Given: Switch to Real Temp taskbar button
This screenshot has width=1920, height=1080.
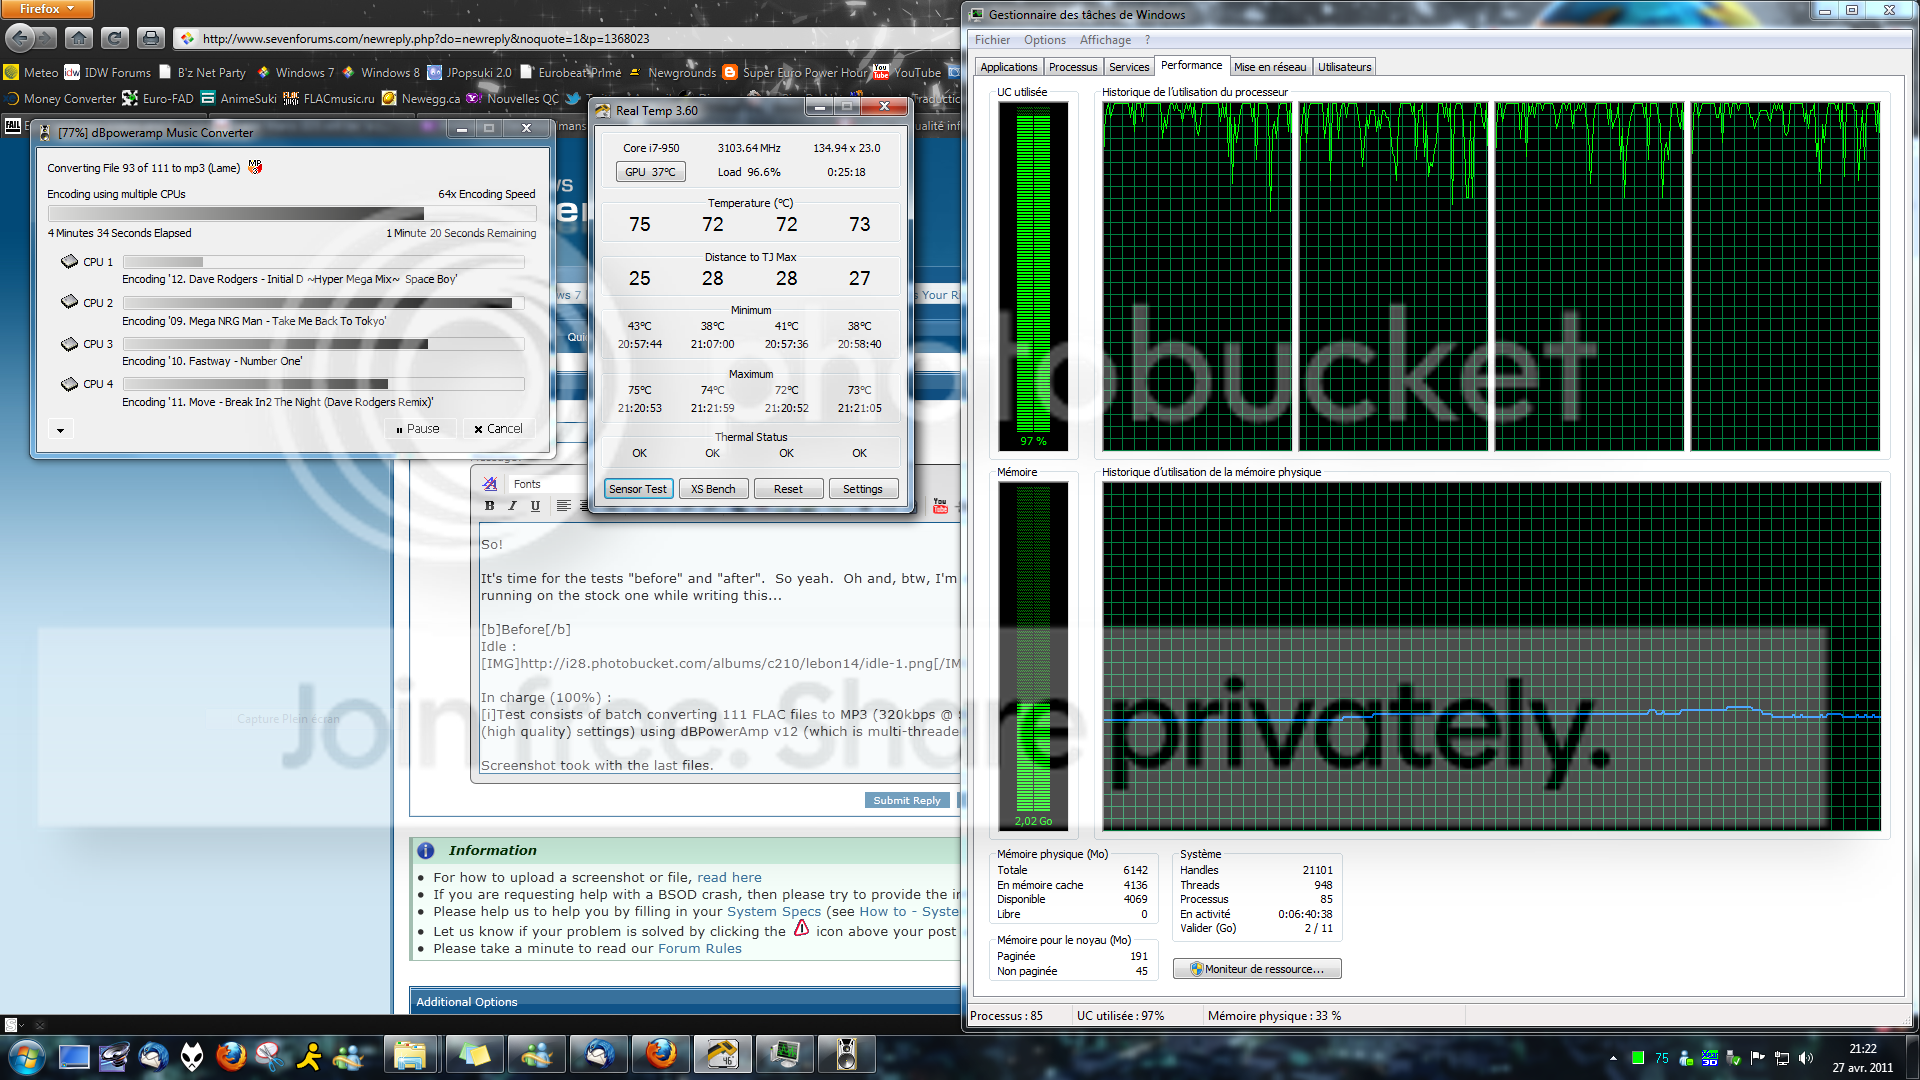Looking at the screenshot, I should point(722,1056).
